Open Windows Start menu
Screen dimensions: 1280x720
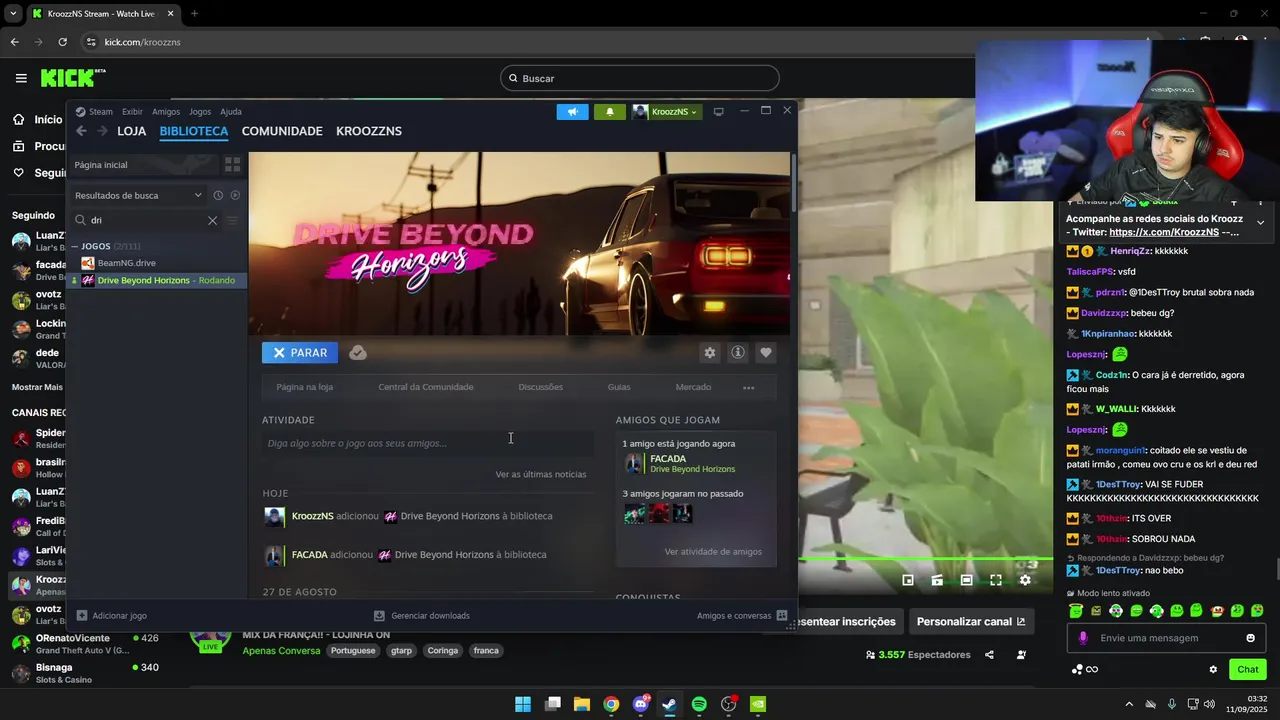coord(523,704)
